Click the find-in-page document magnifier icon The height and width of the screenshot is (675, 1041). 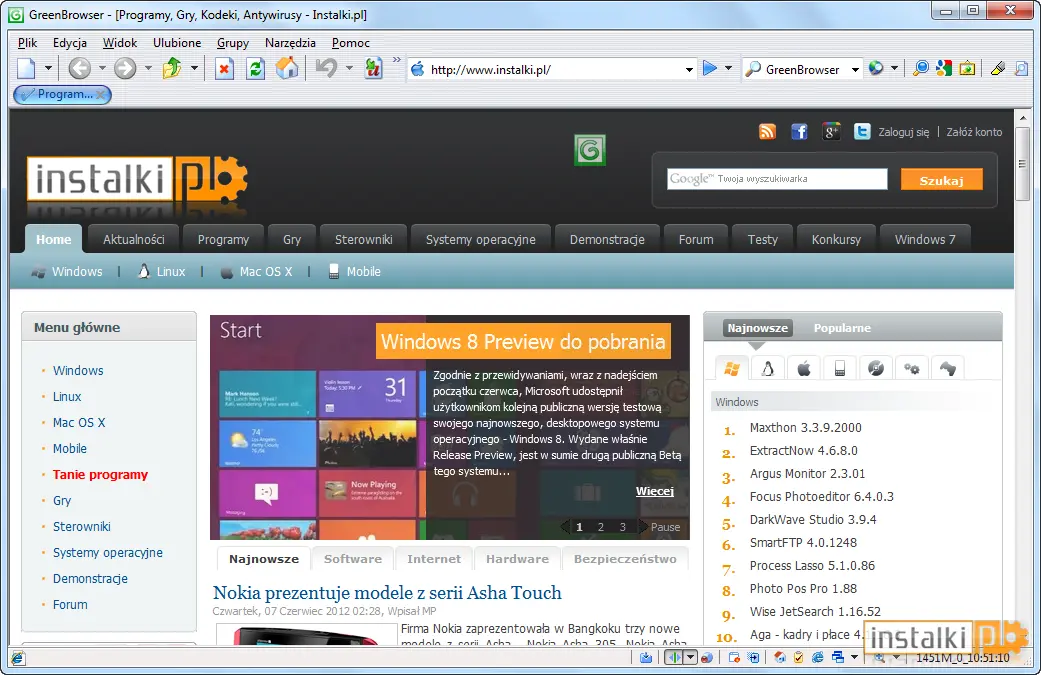coord(1022,68)
